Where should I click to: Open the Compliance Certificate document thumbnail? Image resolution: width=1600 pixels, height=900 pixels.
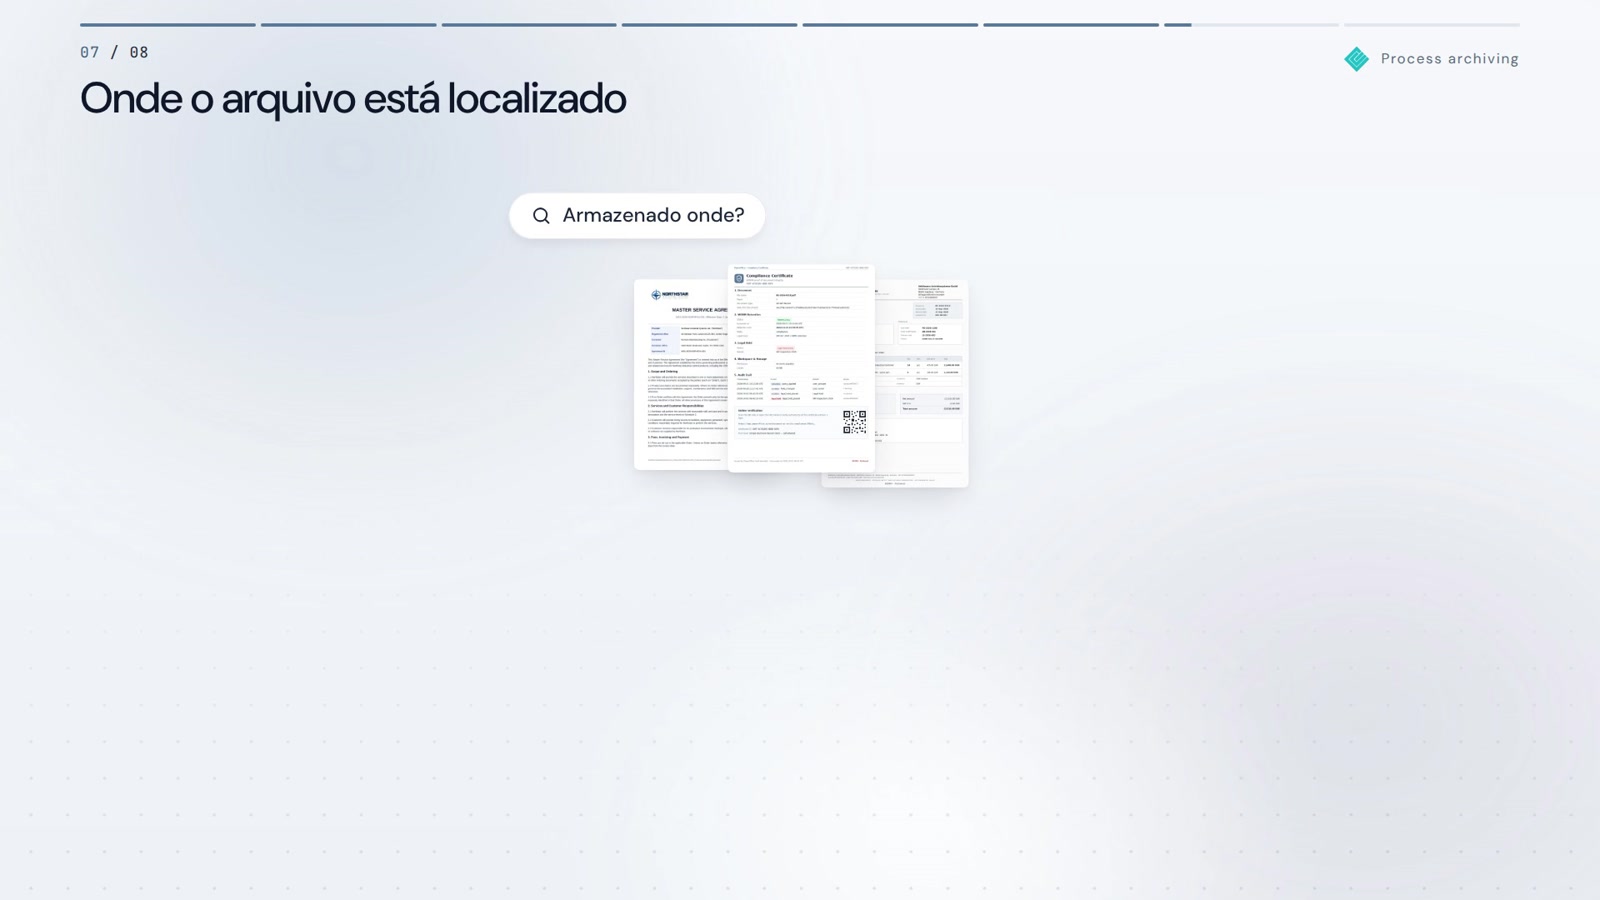[801, 368]
